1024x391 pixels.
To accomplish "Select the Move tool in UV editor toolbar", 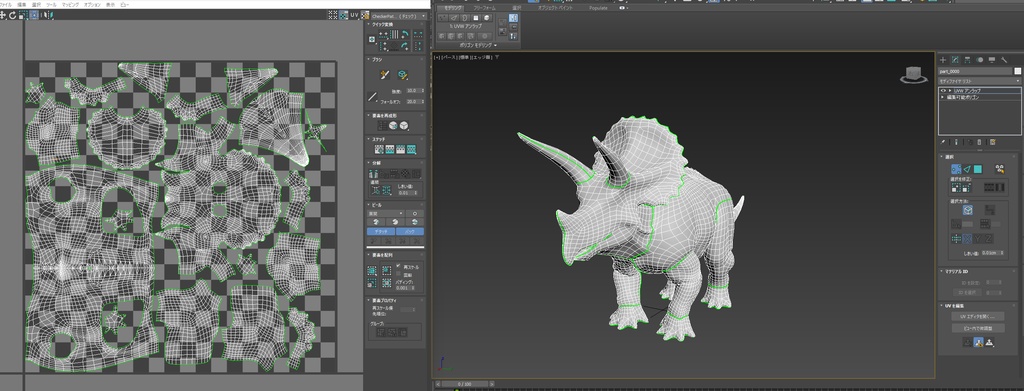I will [3, 16].
